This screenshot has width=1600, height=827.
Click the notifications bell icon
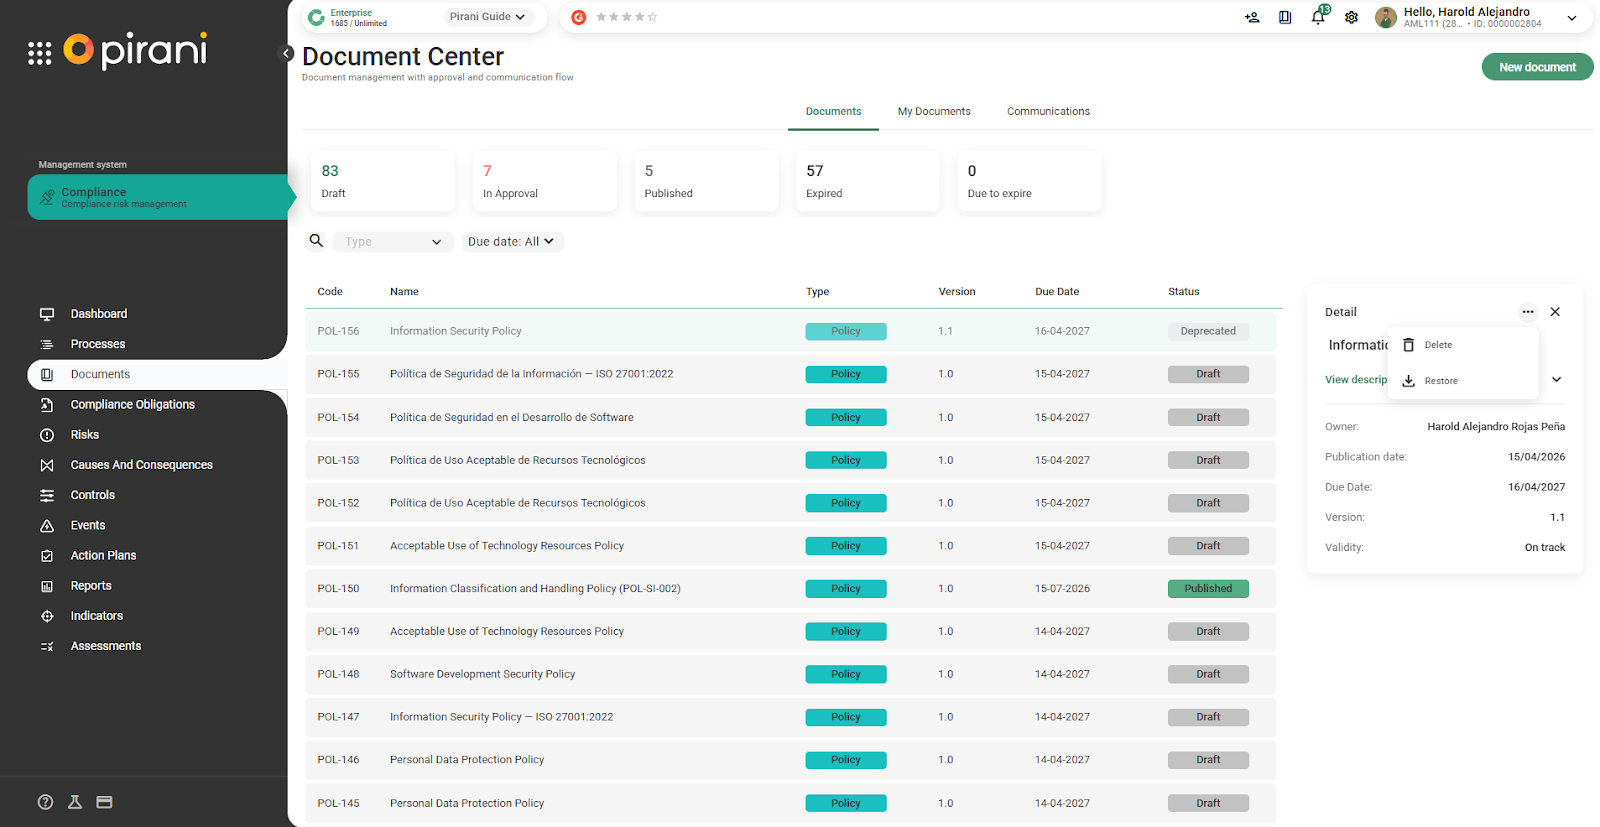pyautogui.click(x=1318, y=17)
